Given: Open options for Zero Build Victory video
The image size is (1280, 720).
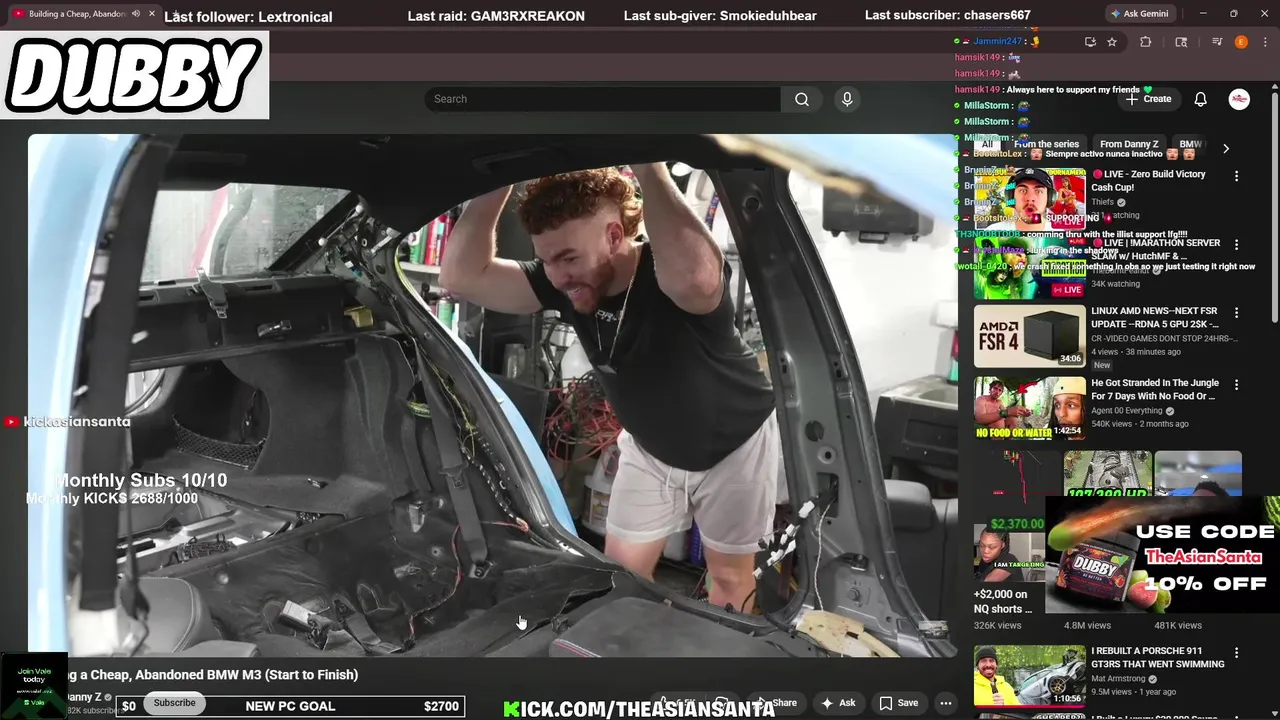Looking at the screenshot, I should click(x=1236, y=176).
